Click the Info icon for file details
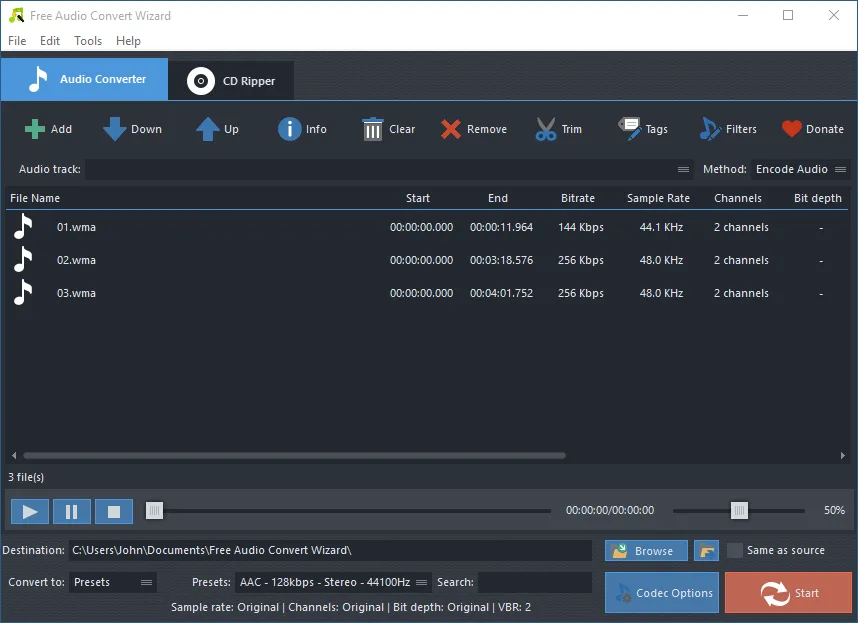This screenshot has height=623, width=858. (302, 128)
